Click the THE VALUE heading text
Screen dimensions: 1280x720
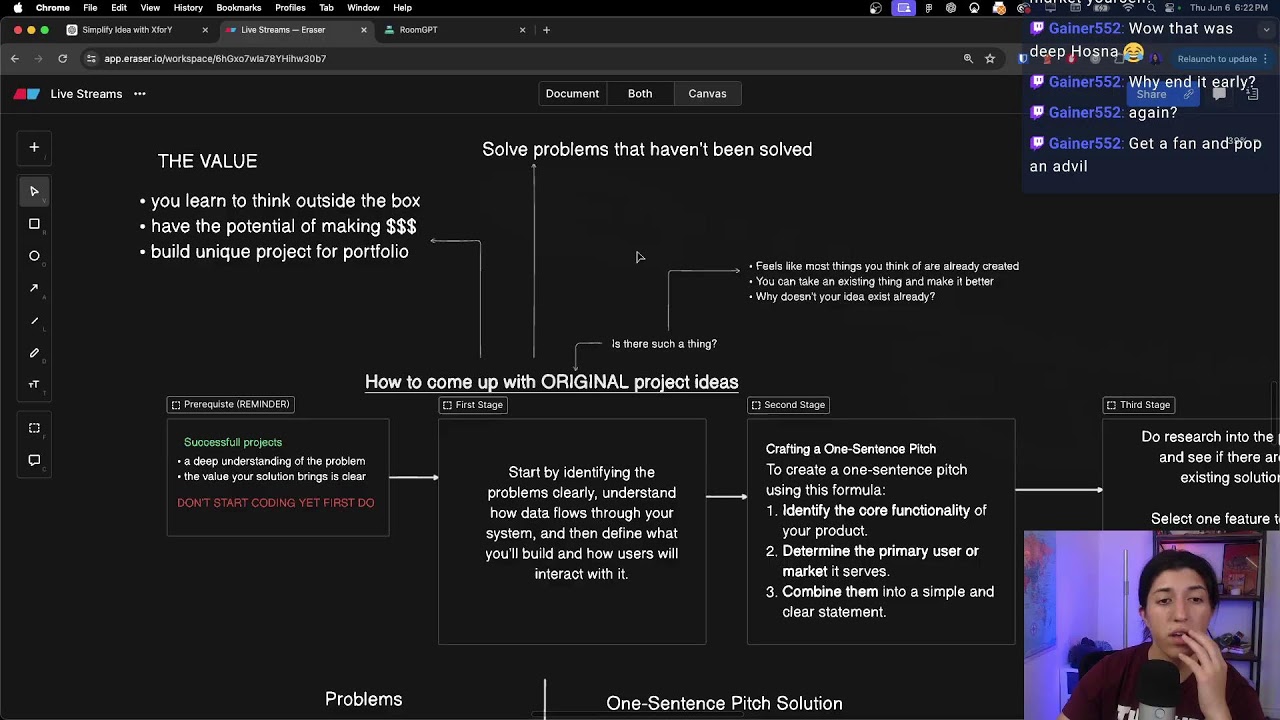(207, 161)
